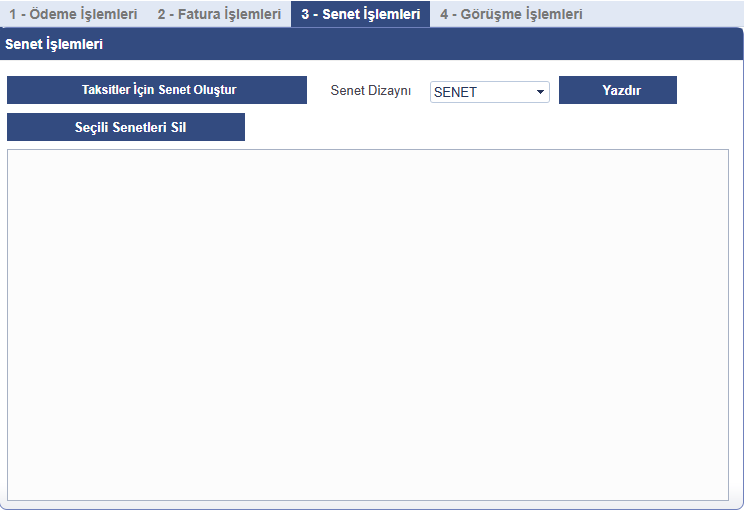The image size is (744, 512).
Task: Click the Yazdır button
Action: [x=618, y=90]
